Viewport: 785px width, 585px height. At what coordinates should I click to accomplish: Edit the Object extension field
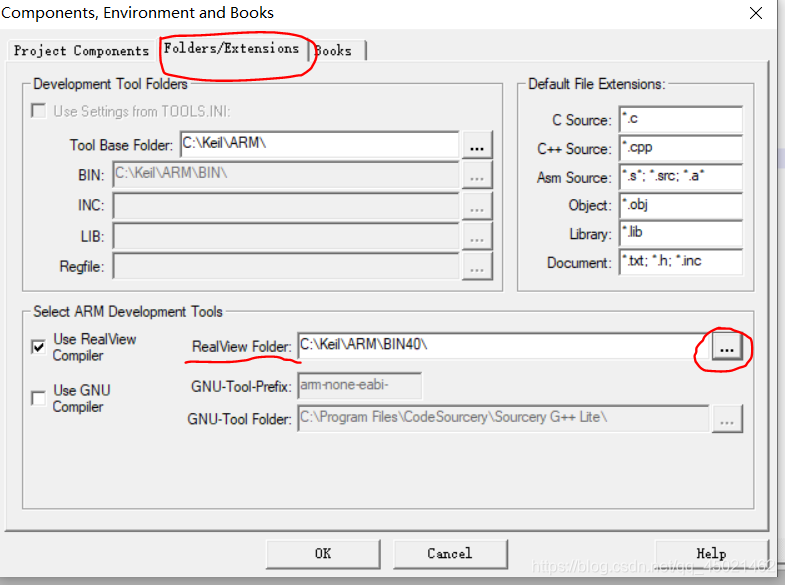681,205
